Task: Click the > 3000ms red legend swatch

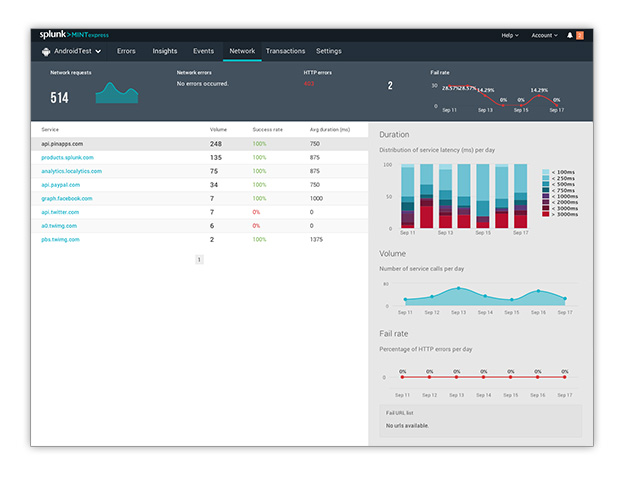Action: pos(545,214)
